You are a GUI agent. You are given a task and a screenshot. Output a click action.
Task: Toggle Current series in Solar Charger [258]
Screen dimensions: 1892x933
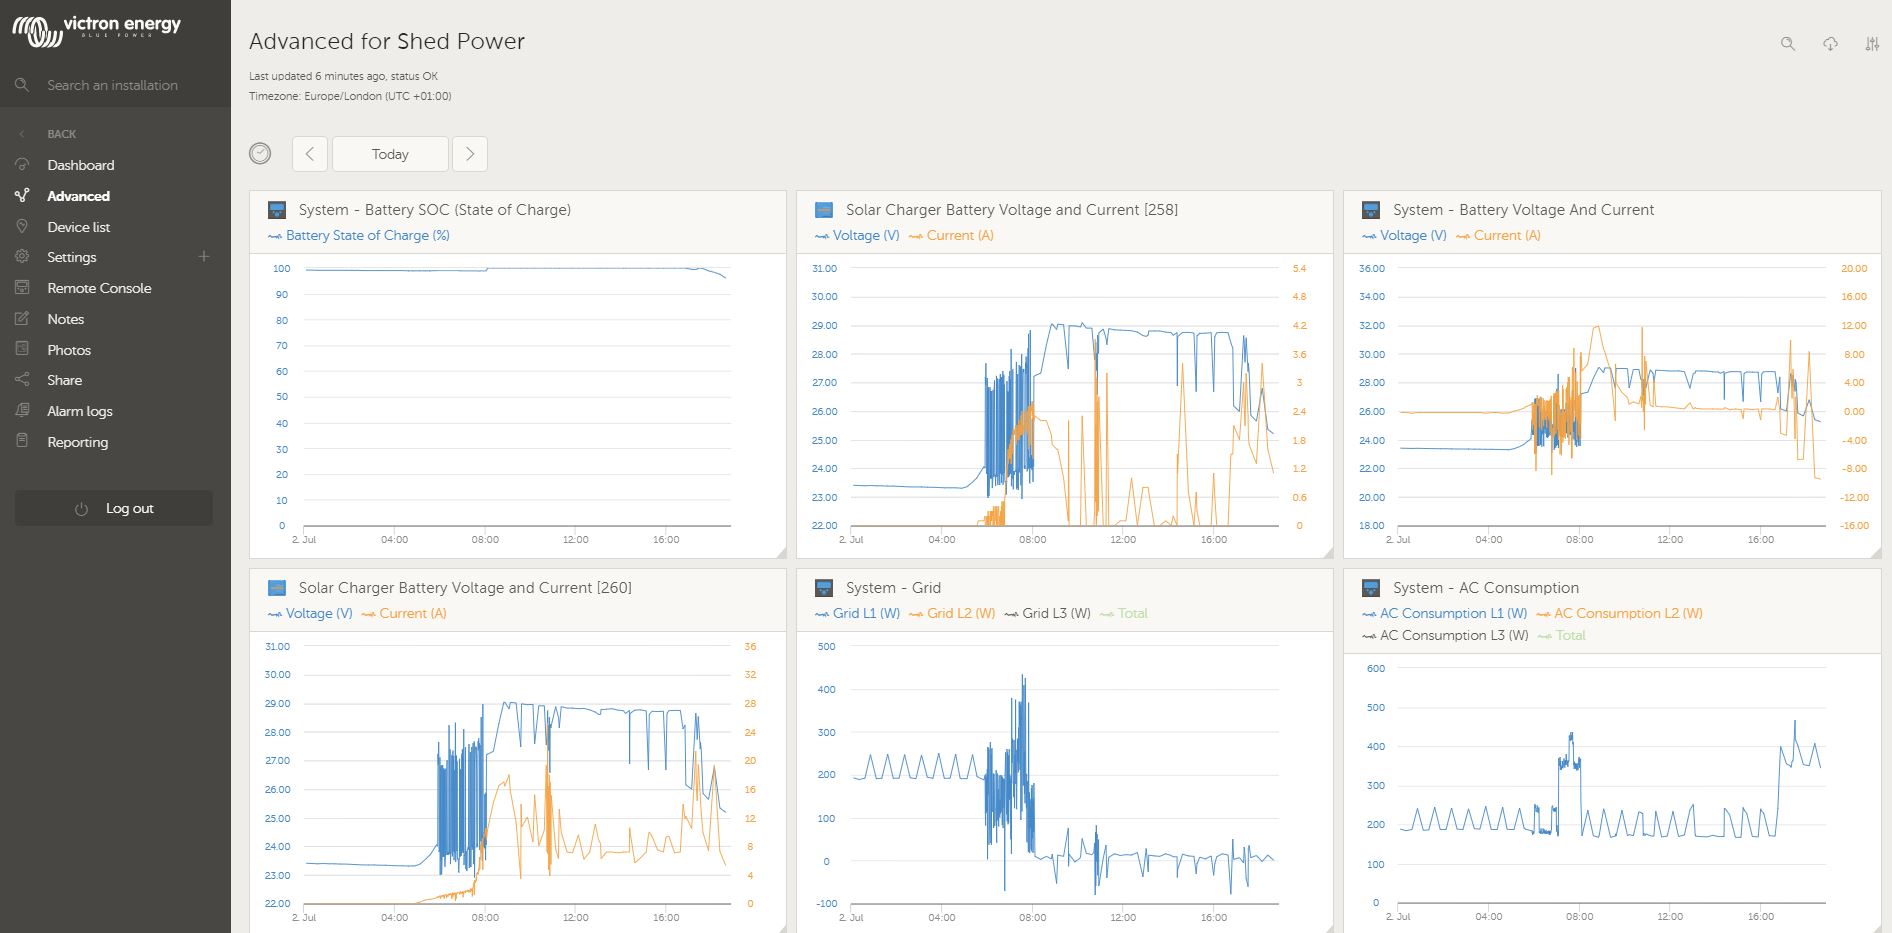[x=951, y=236]
